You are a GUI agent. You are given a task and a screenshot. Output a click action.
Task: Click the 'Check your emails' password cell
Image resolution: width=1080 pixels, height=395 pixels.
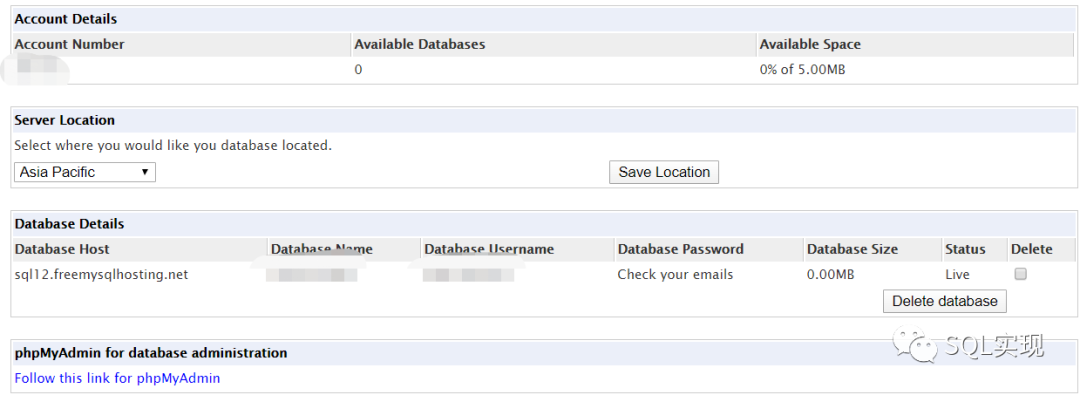pyautogui.click(x=675, y=274)
